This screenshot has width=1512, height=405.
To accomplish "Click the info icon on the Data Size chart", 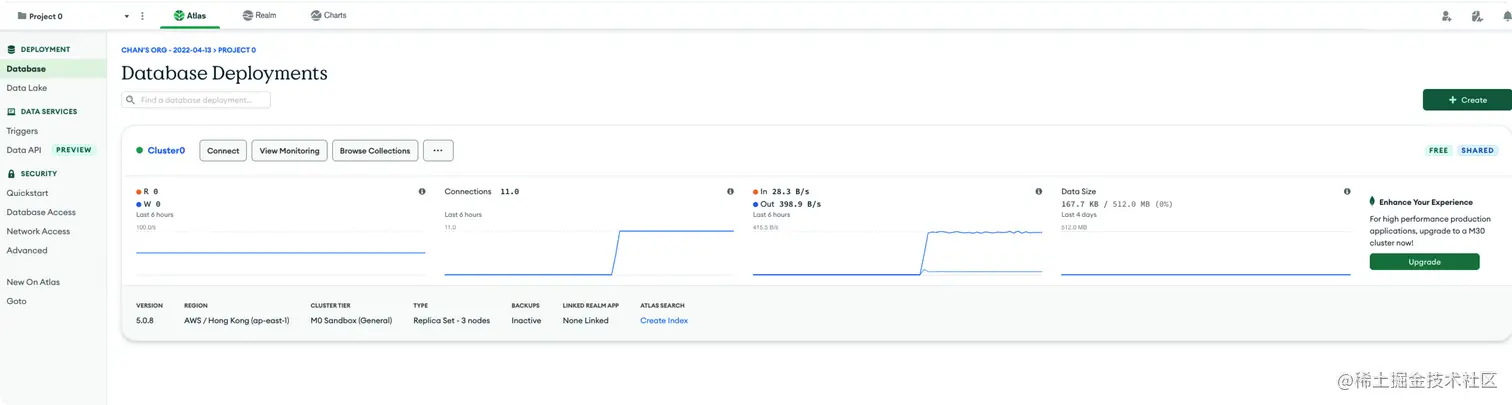I will click(x=1347, y=191).
